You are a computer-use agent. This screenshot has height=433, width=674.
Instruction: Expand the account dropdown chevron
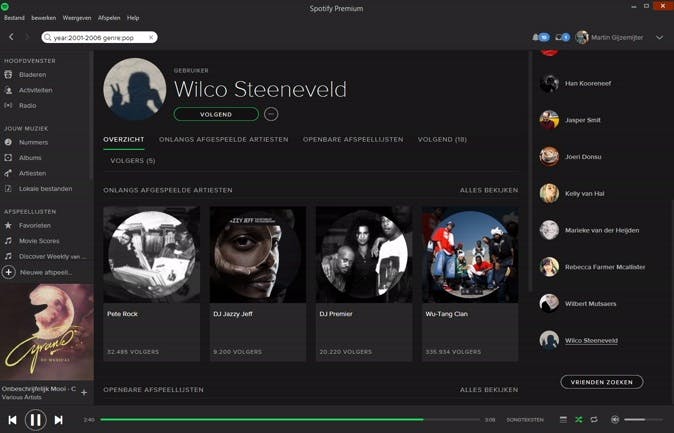[659, 37]
